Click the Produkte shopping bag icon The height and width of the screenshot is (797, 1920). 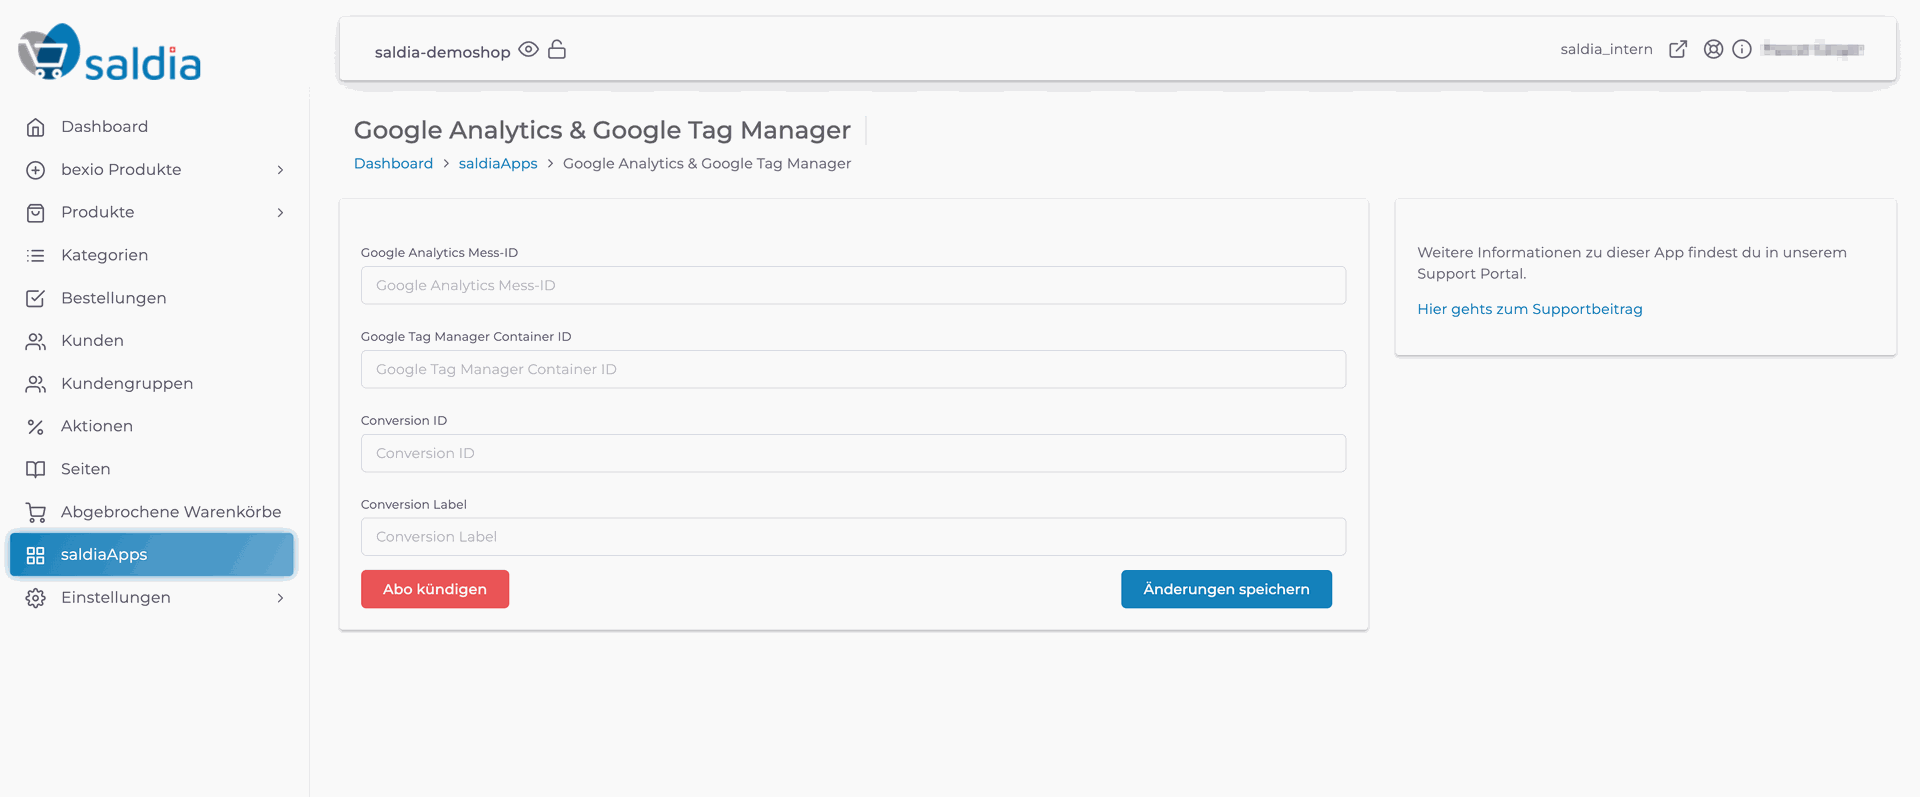(36, 213)
